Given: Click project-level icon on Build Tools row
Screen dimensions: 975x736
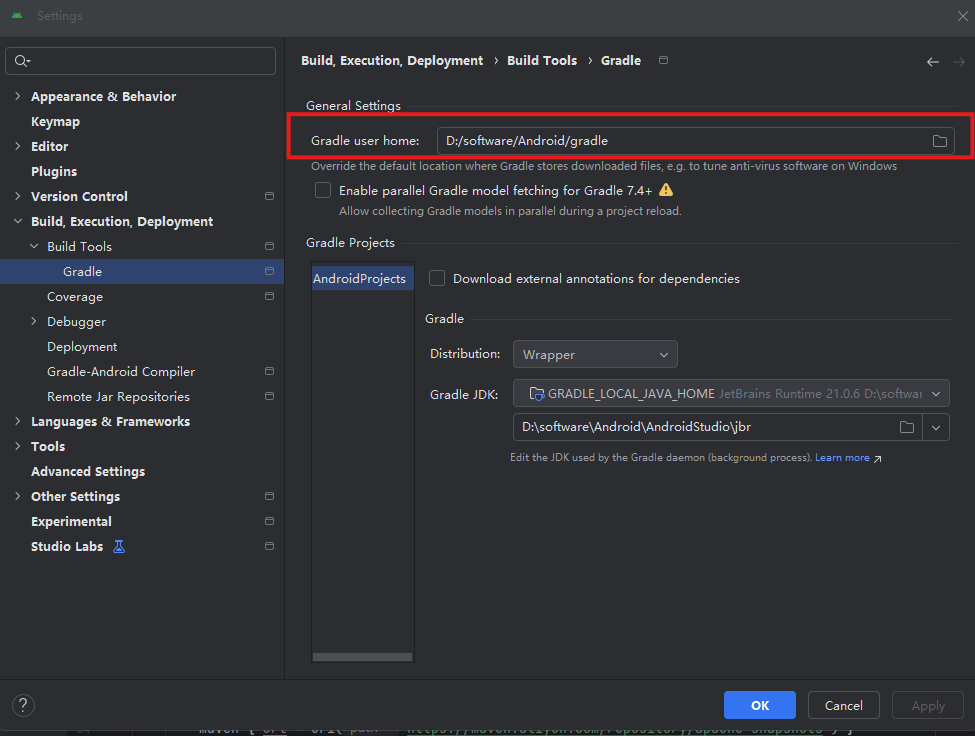Looking at the screenshot, I should click(x=269, y=246).
